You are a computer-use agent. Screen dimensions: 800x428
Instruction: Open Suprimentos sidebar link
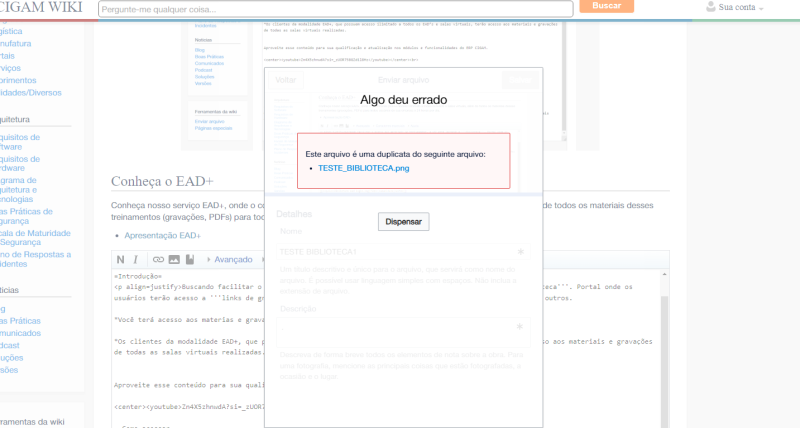coord(18,81)
